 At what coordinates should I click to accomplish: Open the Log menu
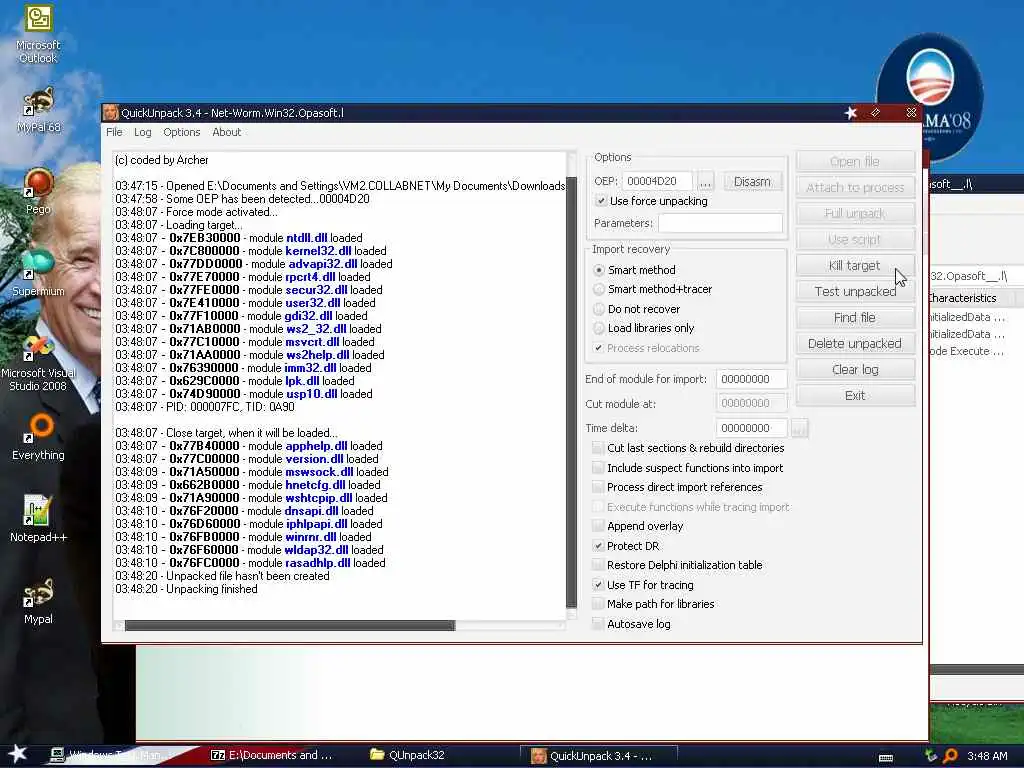142,132
